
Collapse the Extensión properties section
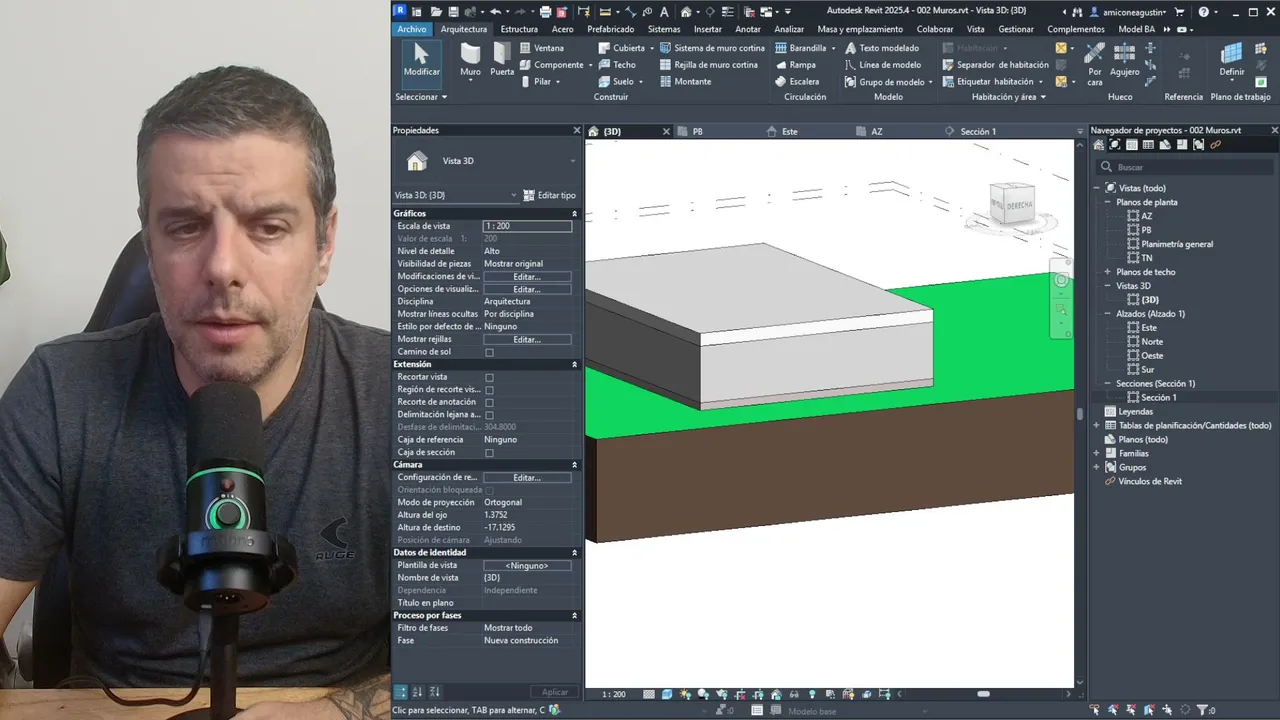(574, 365)
